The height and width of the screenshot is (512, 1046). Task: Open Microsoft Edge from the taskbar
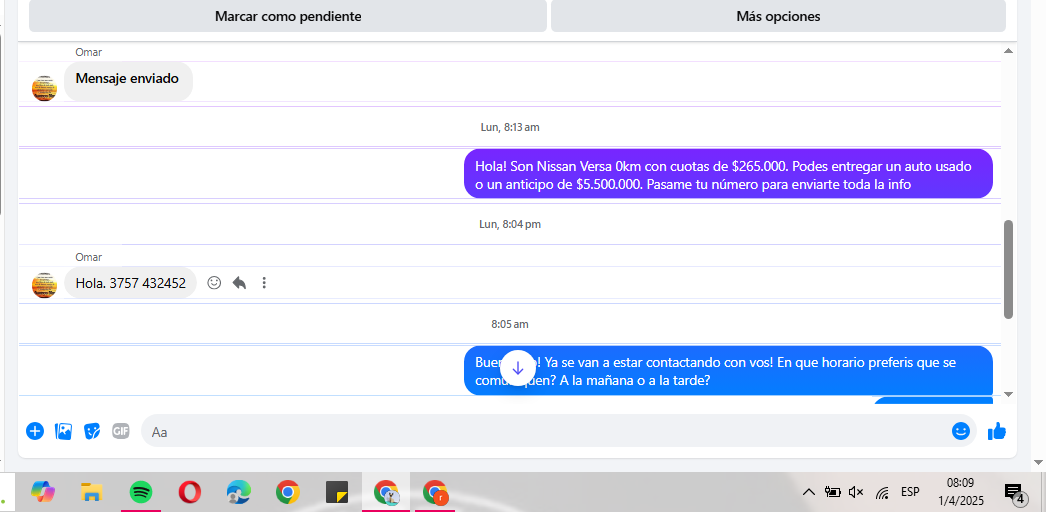coord(238,493)
